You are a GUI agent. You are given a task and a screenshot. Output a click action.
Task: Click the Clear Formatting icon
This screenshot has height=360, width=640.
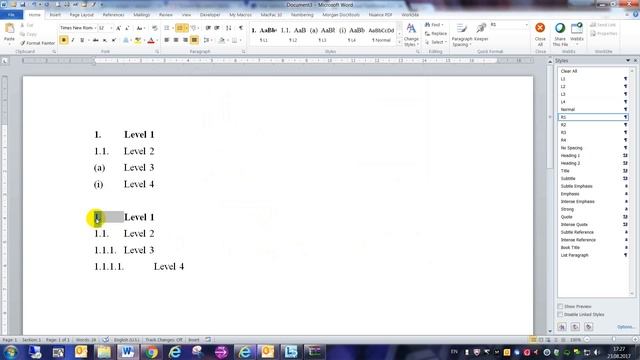[155, 28]
